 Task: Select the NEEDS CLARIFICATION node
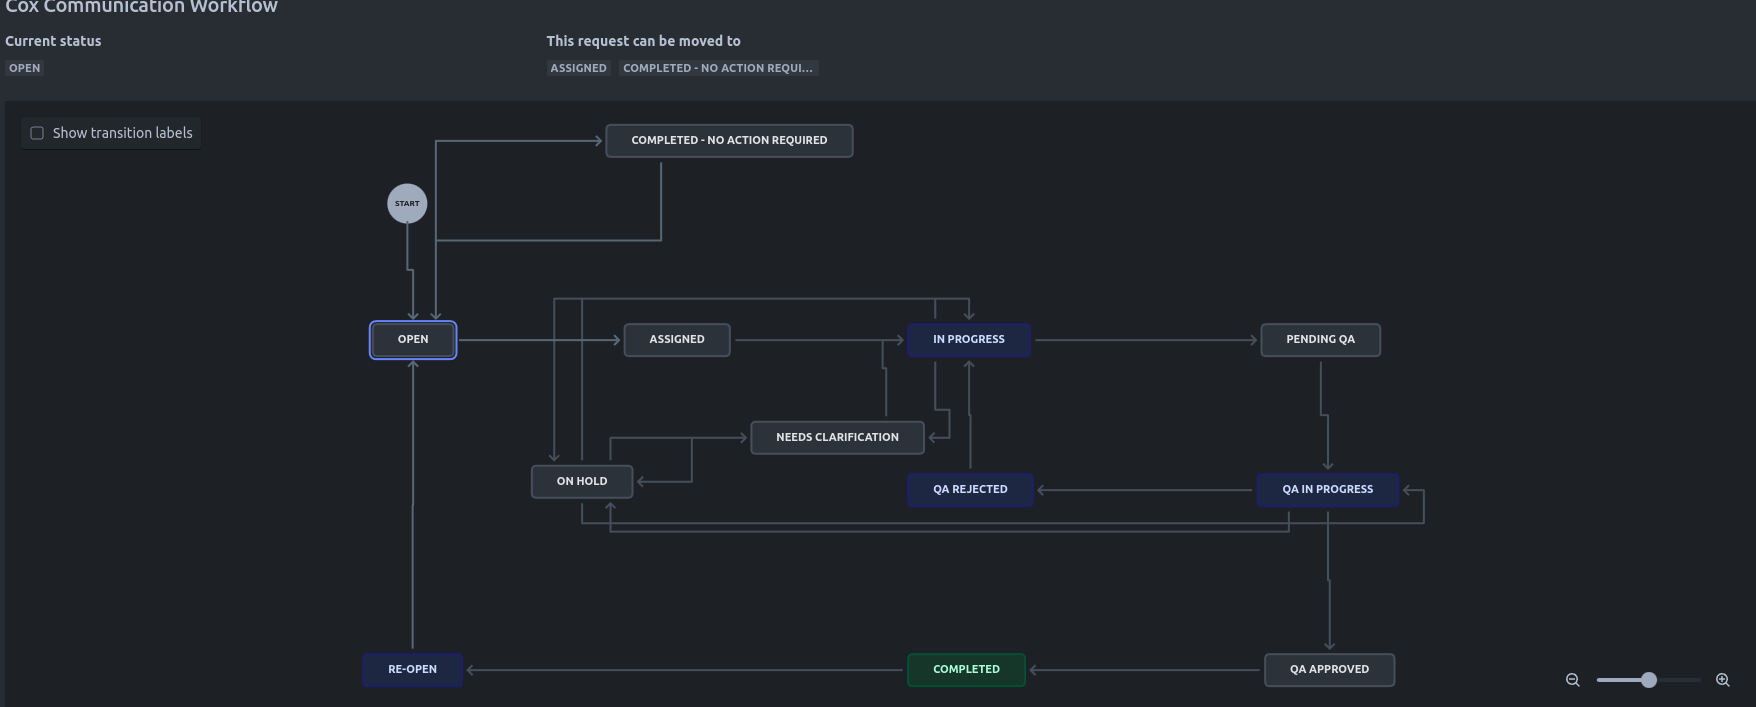click(x=837, y=438)
